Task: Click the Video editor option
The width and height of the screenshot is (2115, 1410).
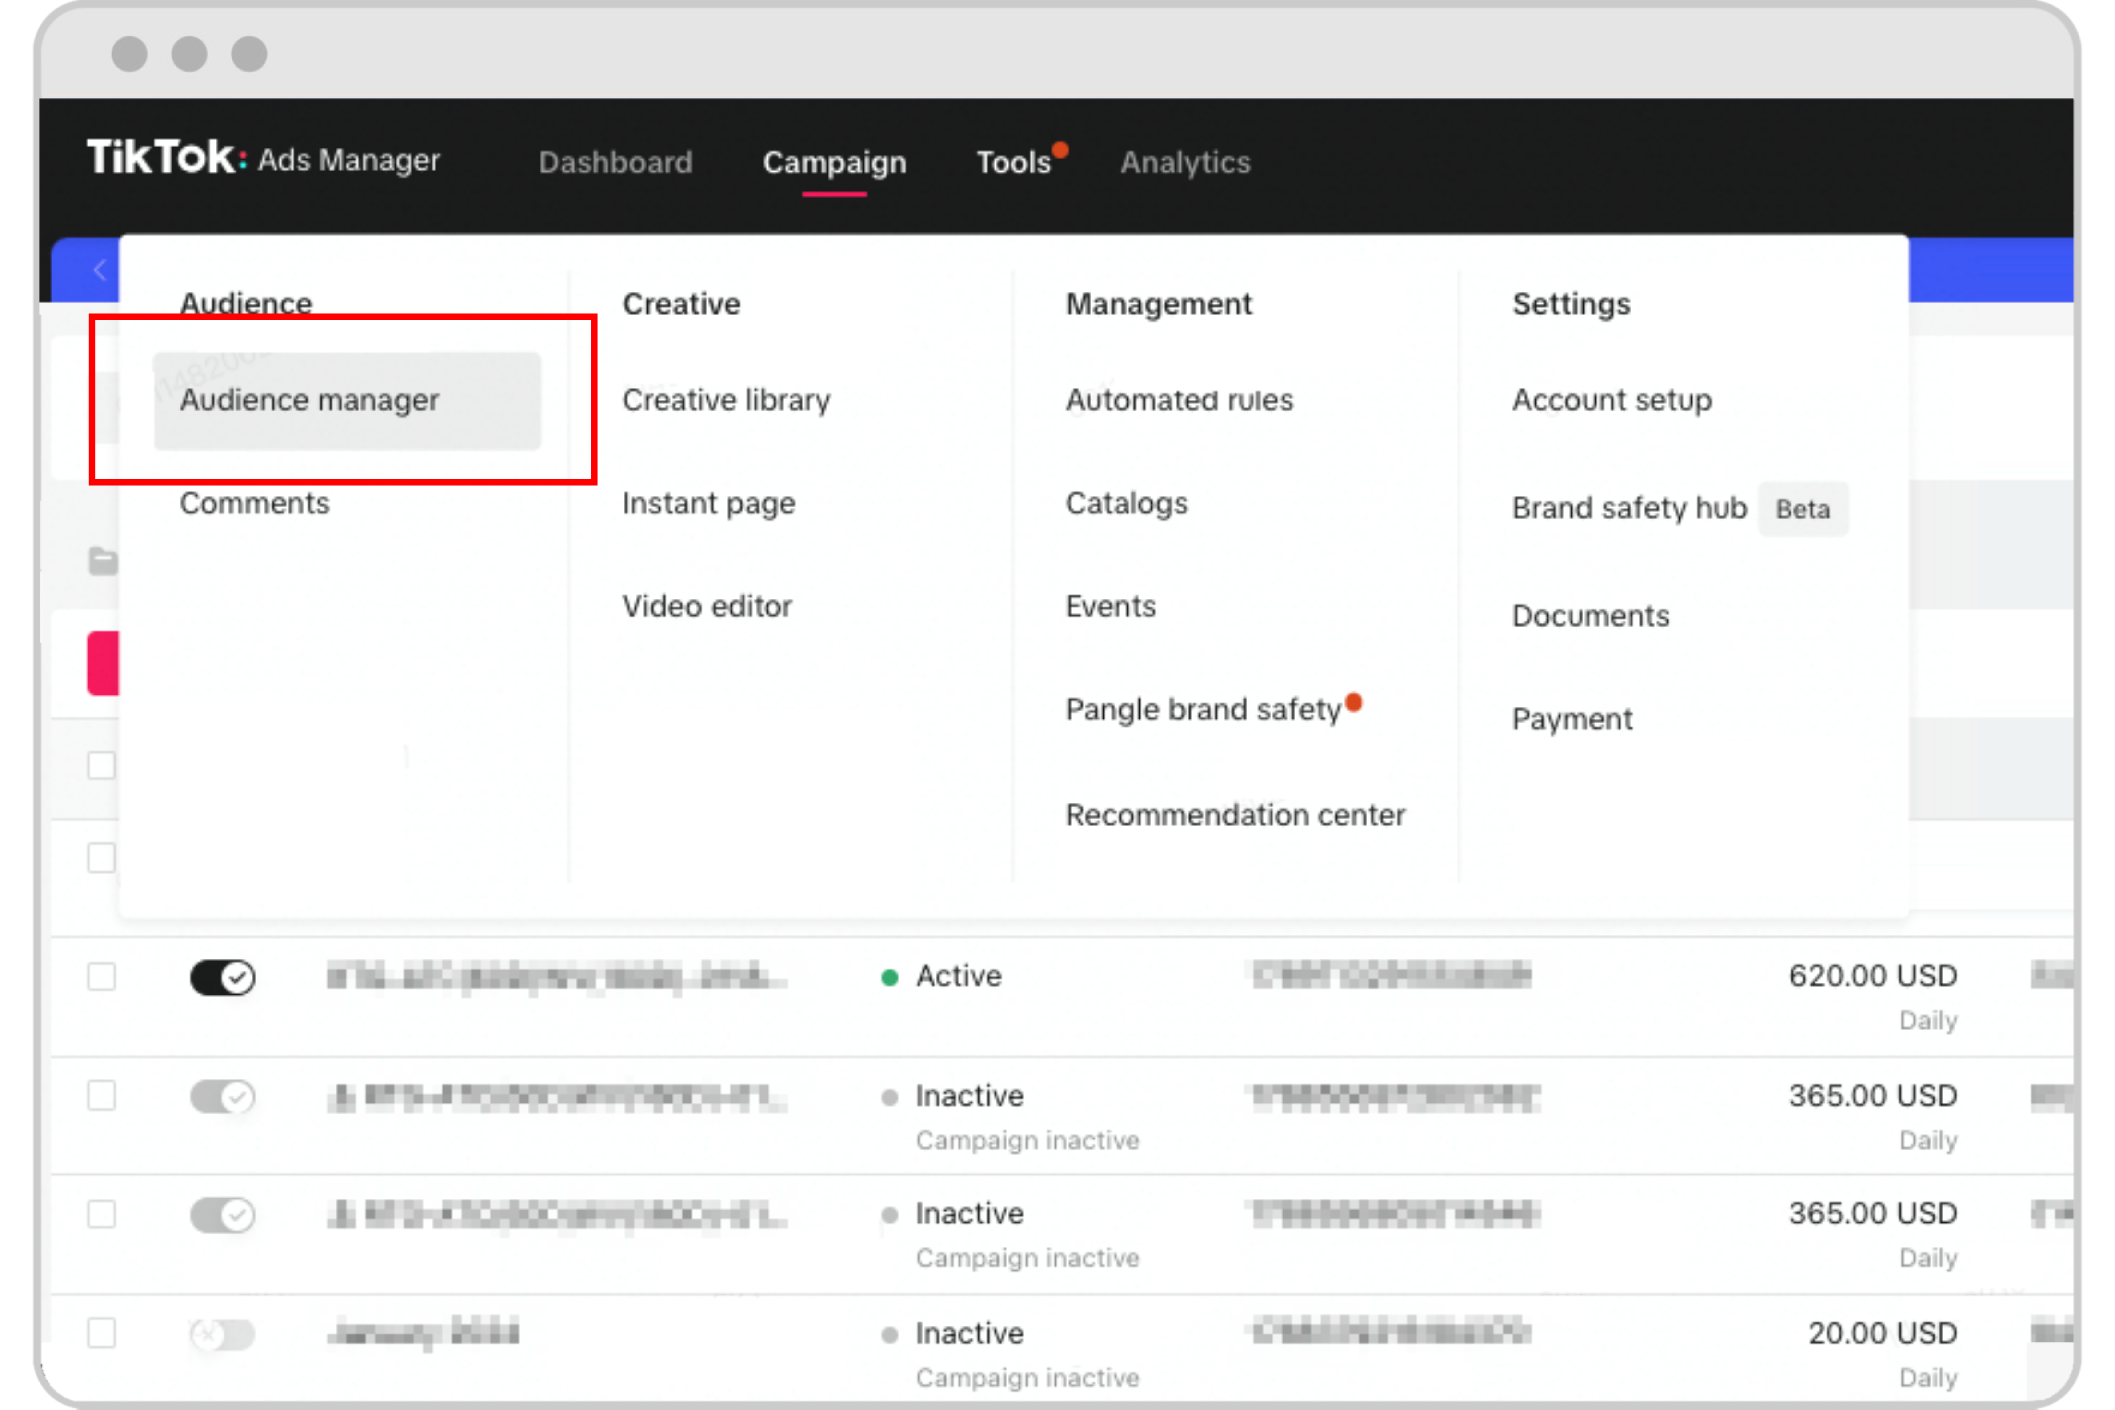Action: (707, 606)
